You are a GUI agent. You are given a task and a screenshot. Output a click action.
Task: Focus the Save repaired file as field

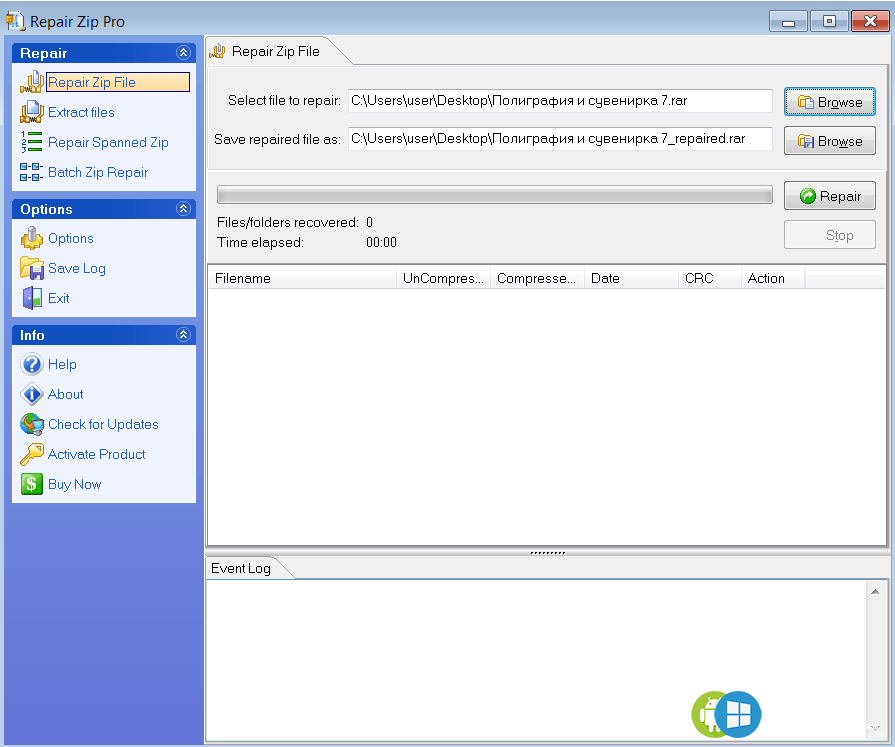[560, 139]
